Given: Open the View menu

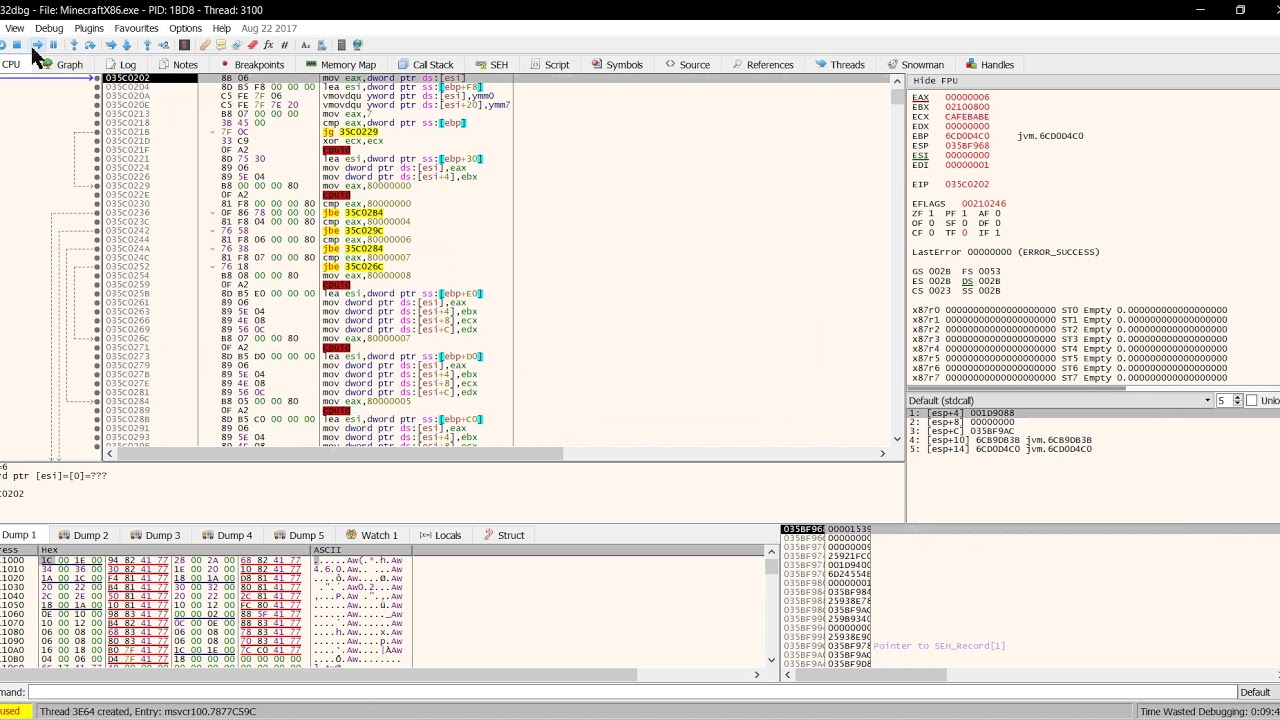Looking at the screenshot, I should pyautogui.click(x=14, y=28).
